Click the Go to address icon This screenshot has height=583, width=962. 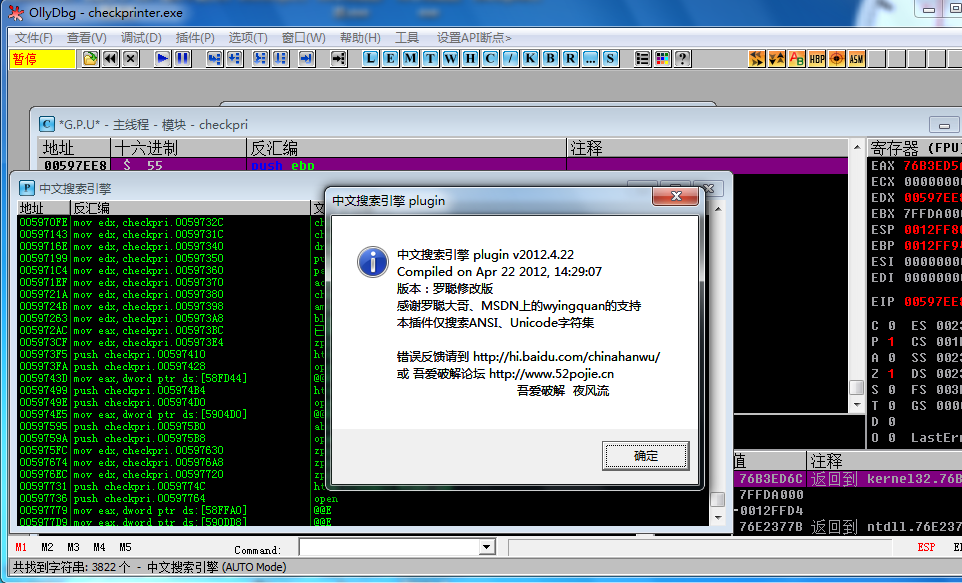coord(339,58)
